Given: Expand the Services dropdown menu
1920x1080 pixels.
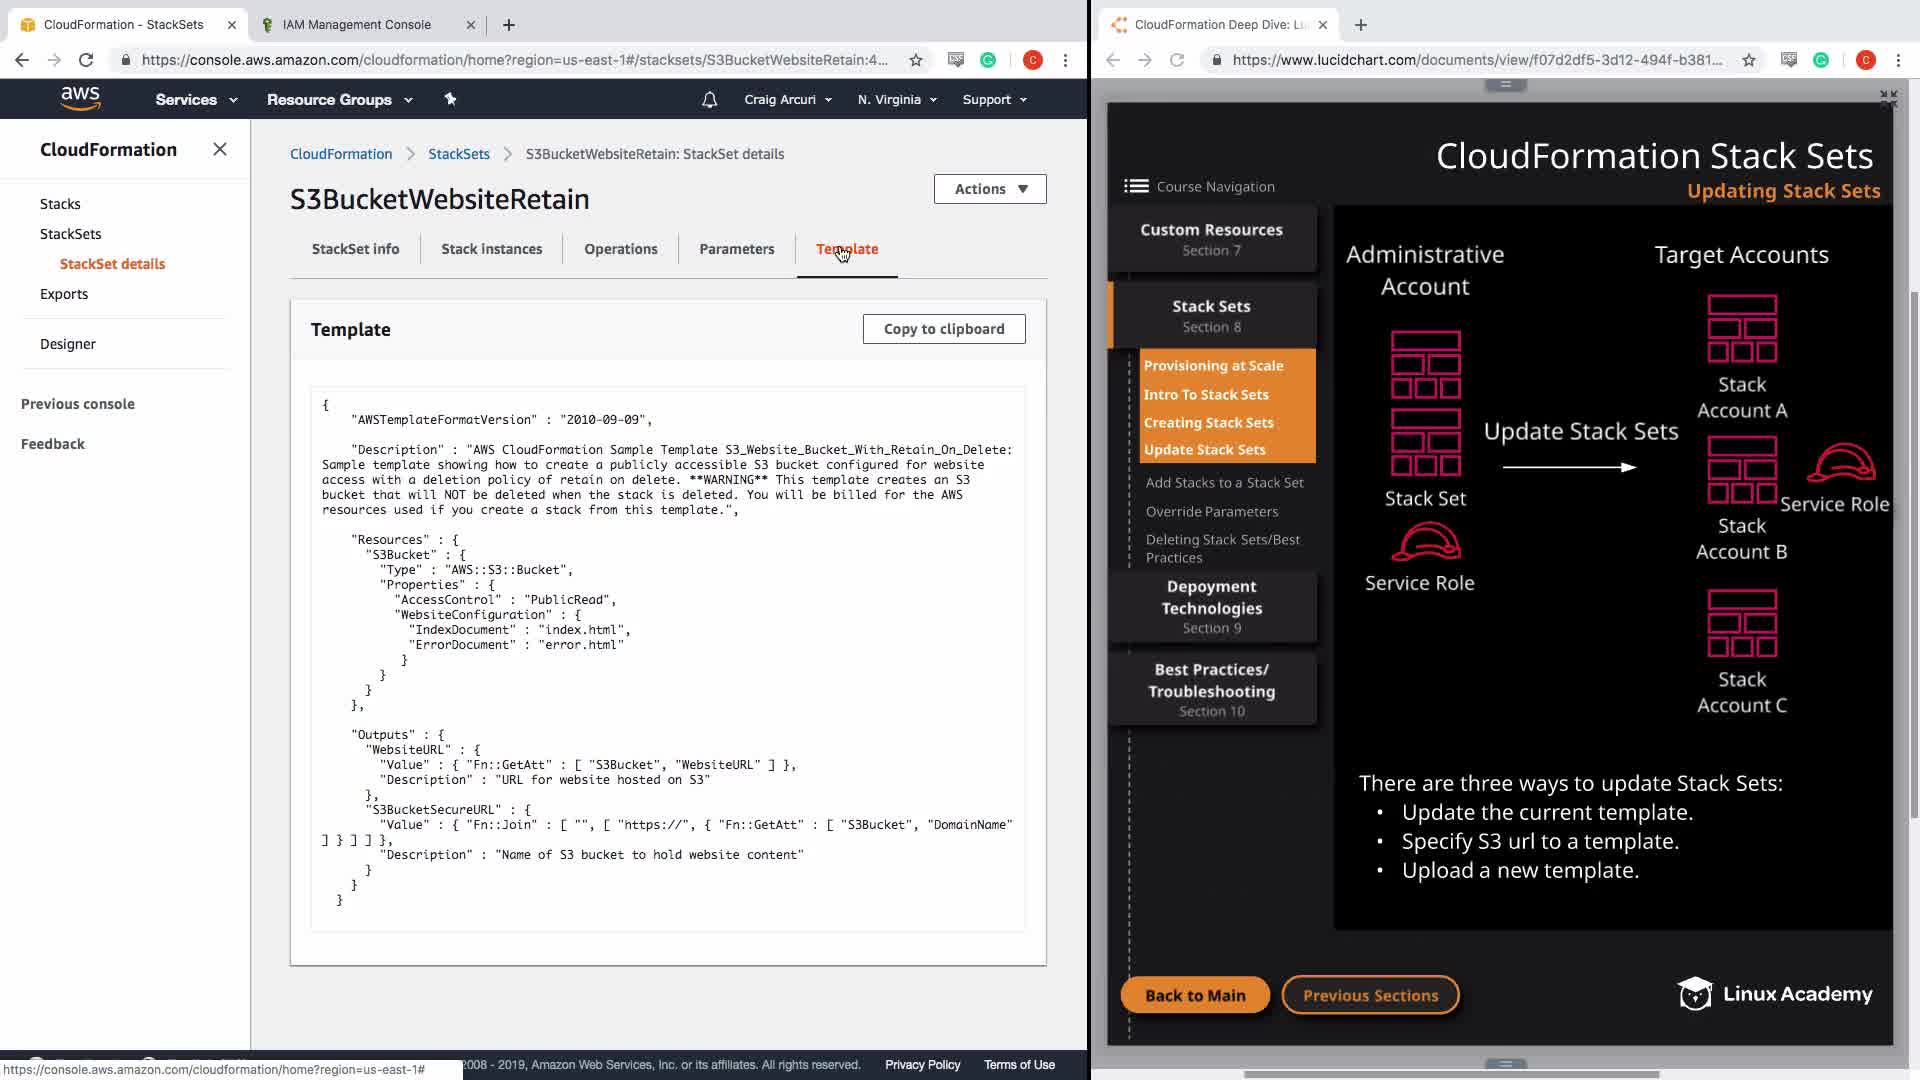Looking at the screenshot, I should coord(196,99).
